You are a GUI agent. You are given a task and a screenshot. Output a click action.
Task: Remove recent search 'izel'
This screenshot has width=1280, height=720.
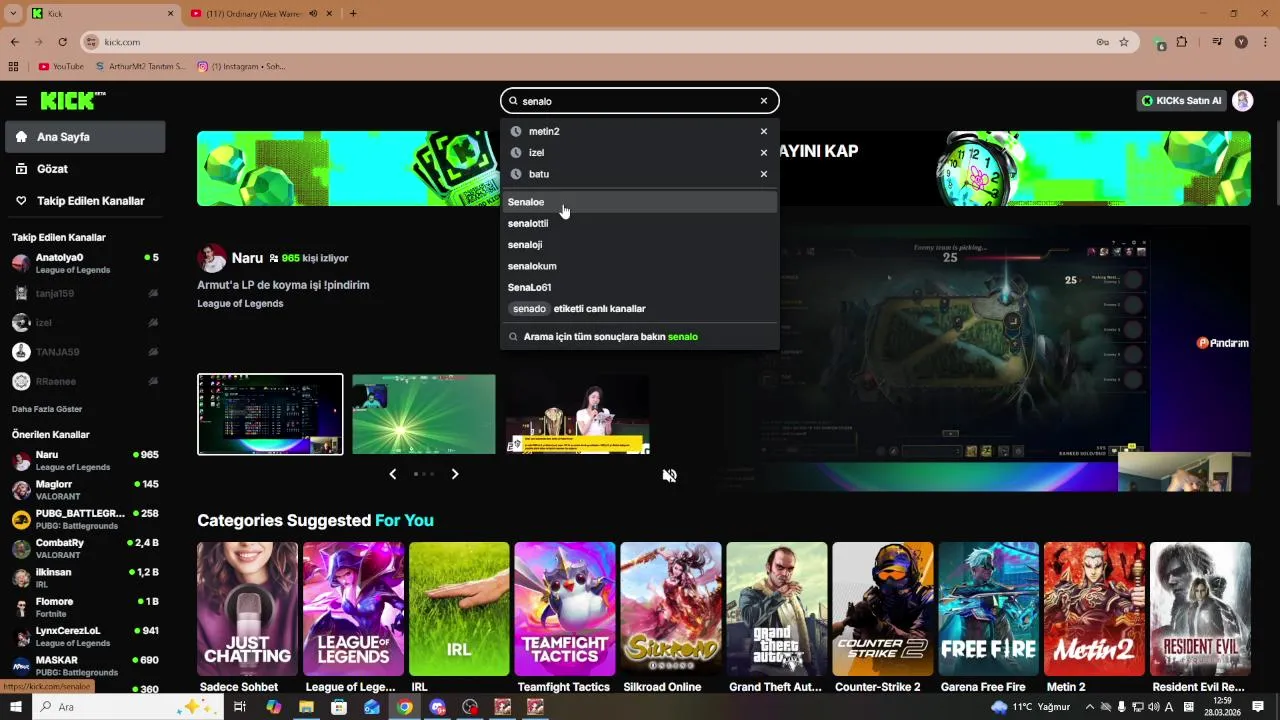764,153
